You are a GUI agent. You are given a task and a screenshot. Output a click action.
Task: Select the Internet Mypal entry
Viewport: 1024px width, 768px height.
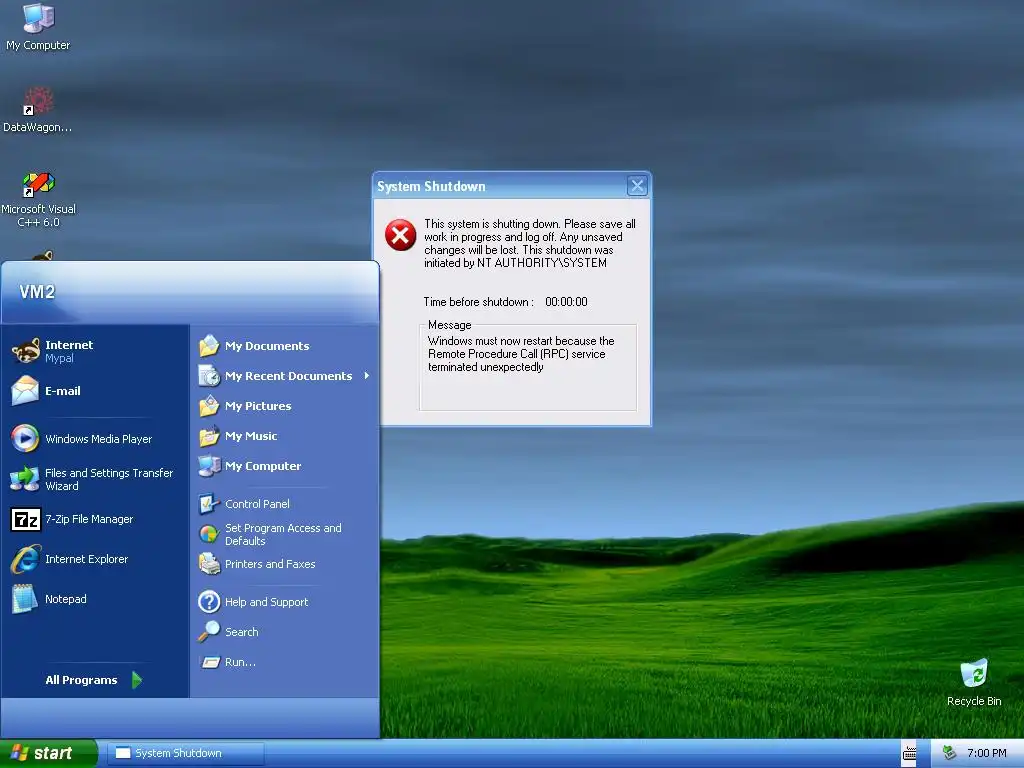point(95,351)
